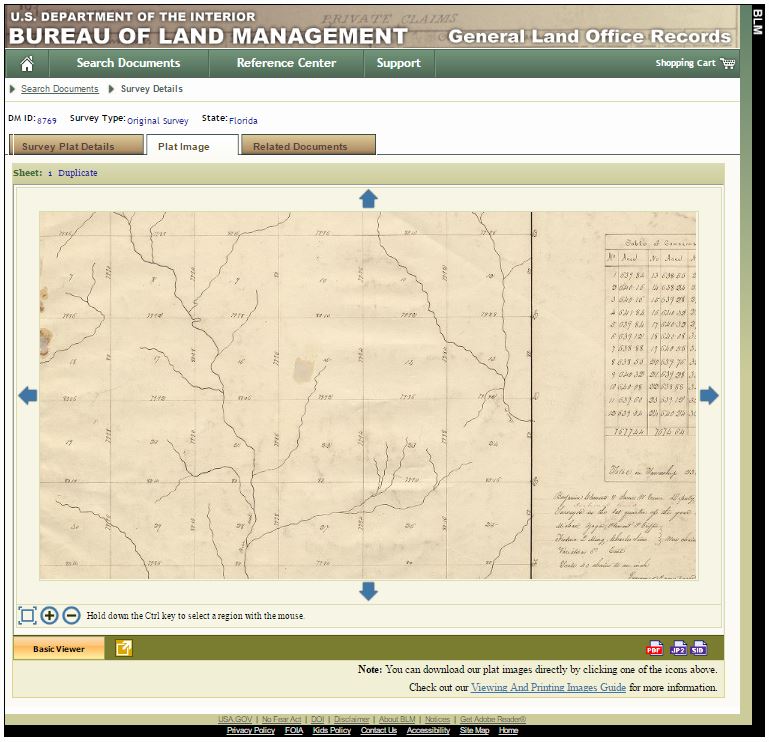
Task: Click the Survey Details breadcrumb text
Action: 152,89
